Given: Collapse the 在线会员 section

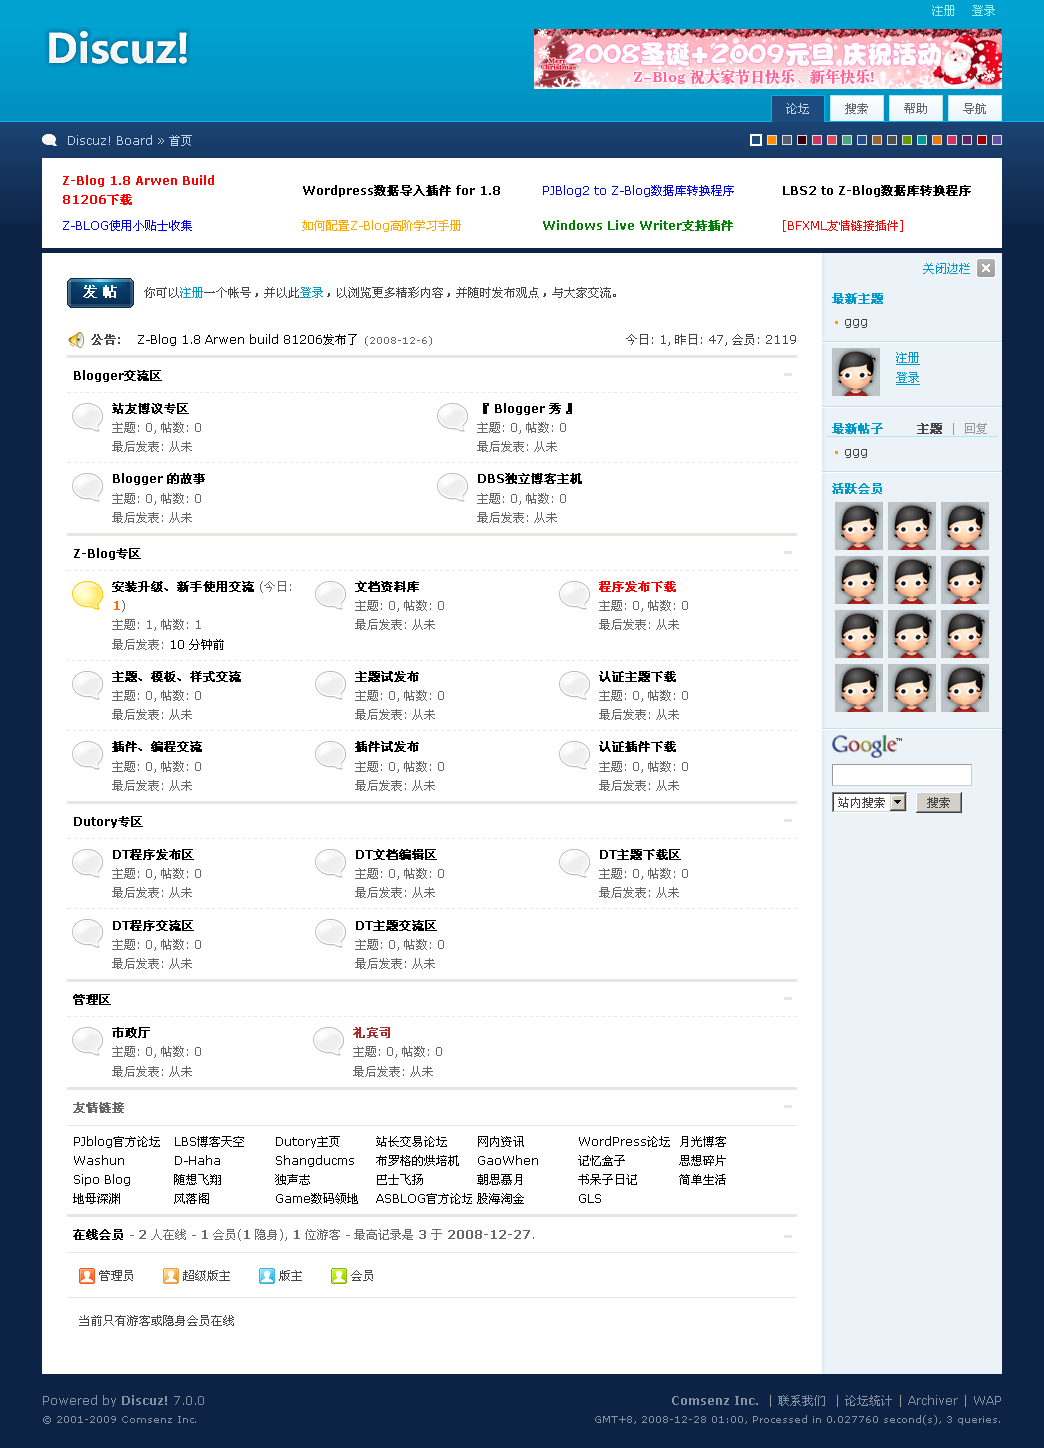Looking at the screenshot, I should click(788, 1235).
